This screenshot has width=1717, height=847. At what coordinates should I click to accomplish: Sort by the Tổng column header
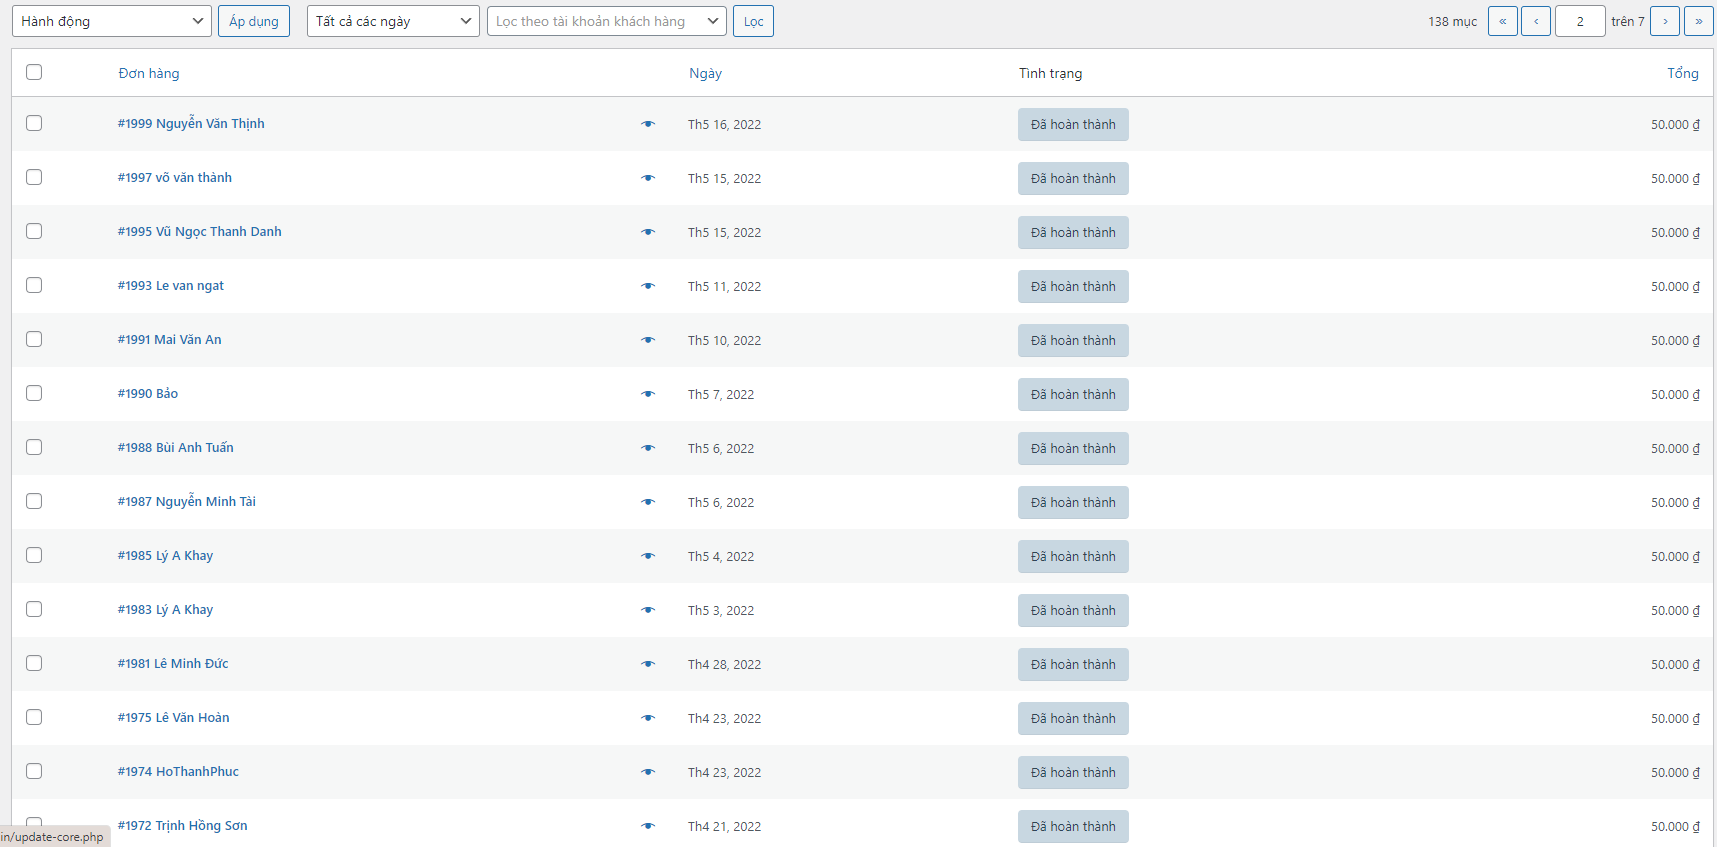point(1682,73)
